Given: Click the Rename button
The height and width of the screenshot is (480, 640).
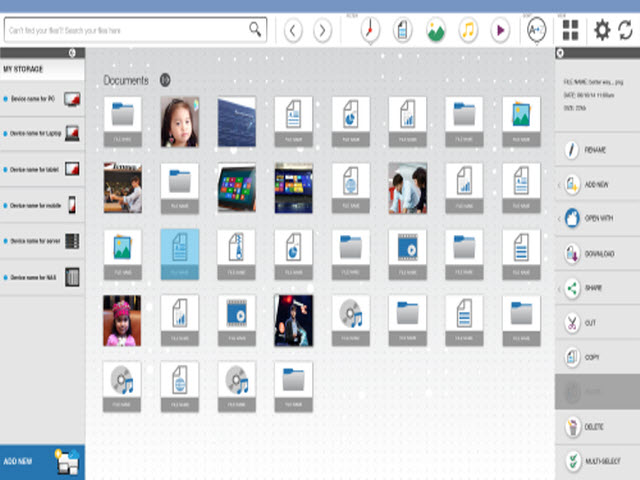Looking at the screenshot, I should point(597,151).
